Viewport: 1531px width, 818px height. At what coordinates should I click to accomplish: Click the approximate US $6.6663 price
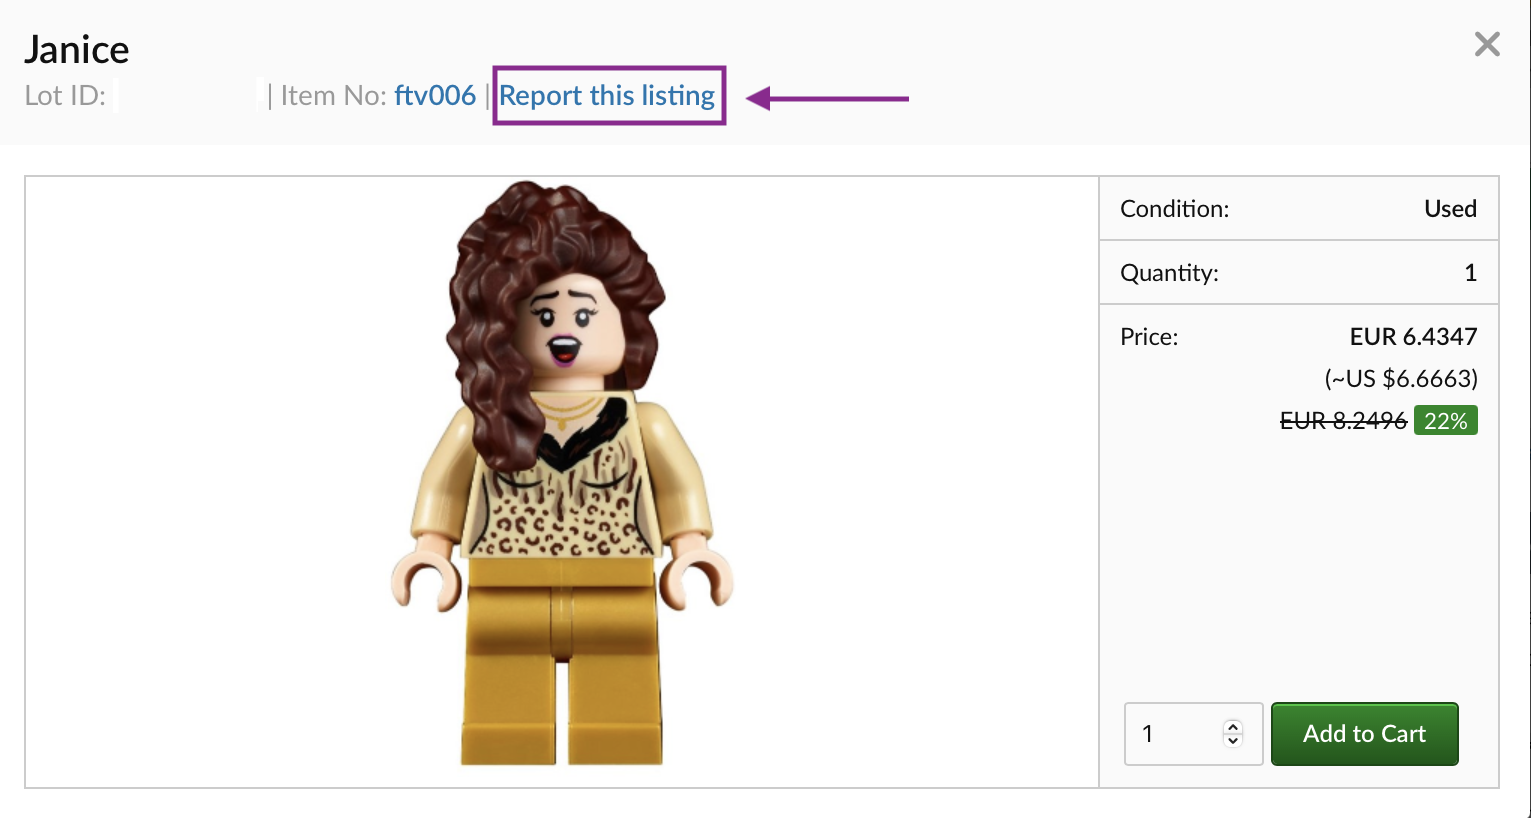coord(1401,379)
